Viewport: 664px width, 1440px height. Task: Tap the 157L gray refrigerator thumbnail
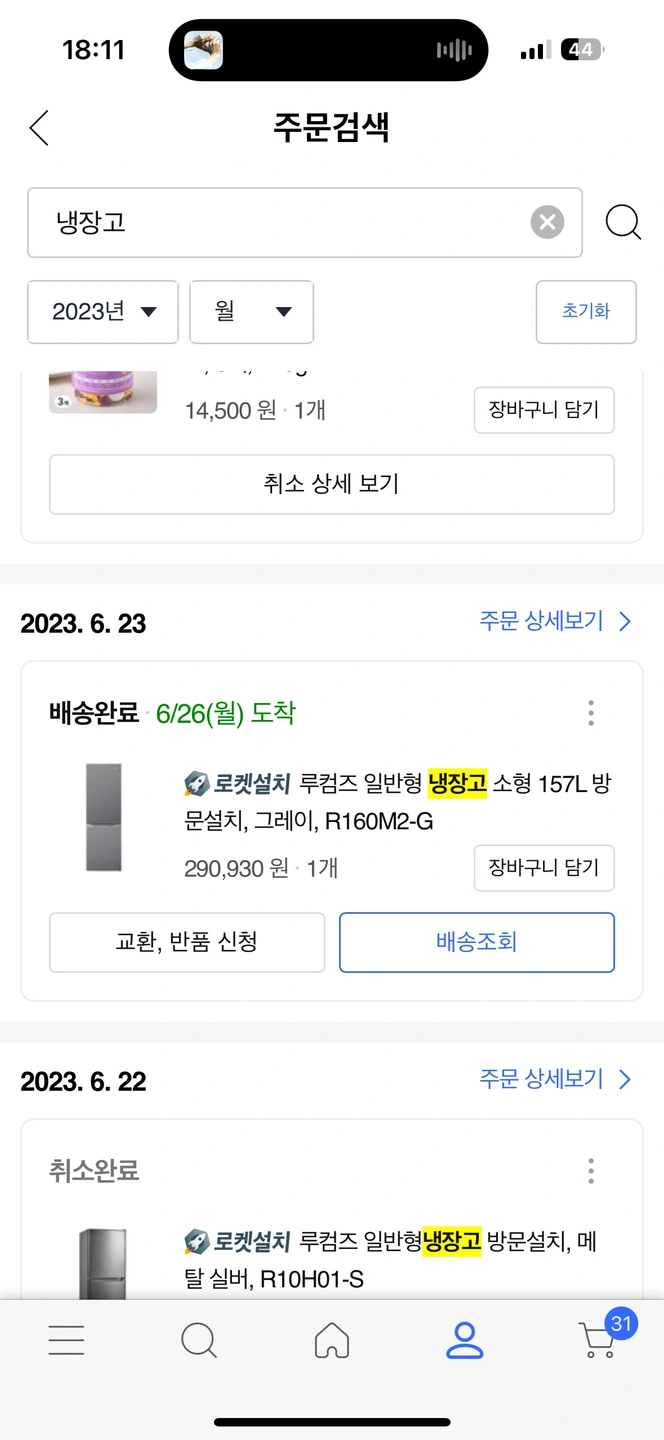[x=104, y=817]
